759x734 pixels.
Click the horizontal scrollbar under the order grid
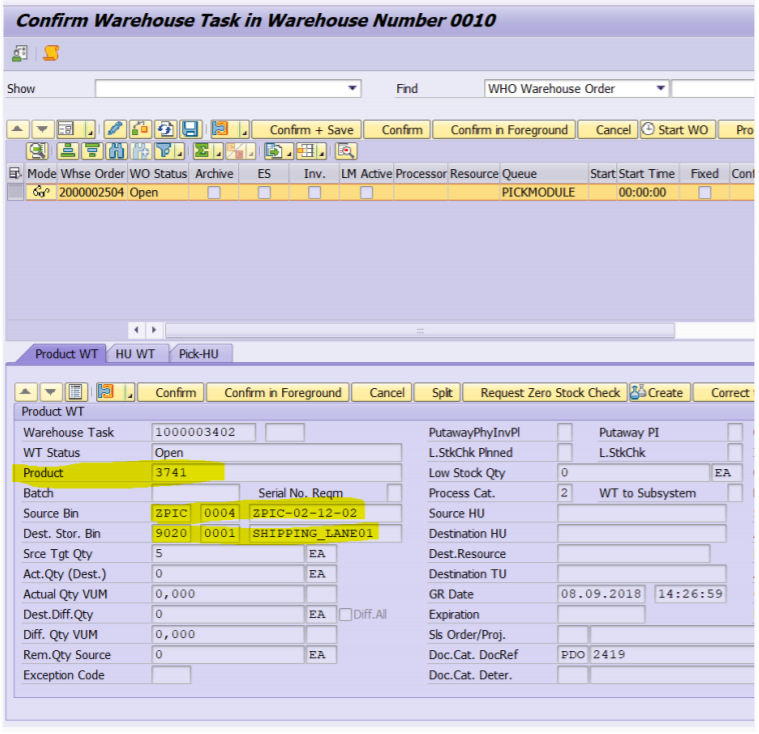418,330
